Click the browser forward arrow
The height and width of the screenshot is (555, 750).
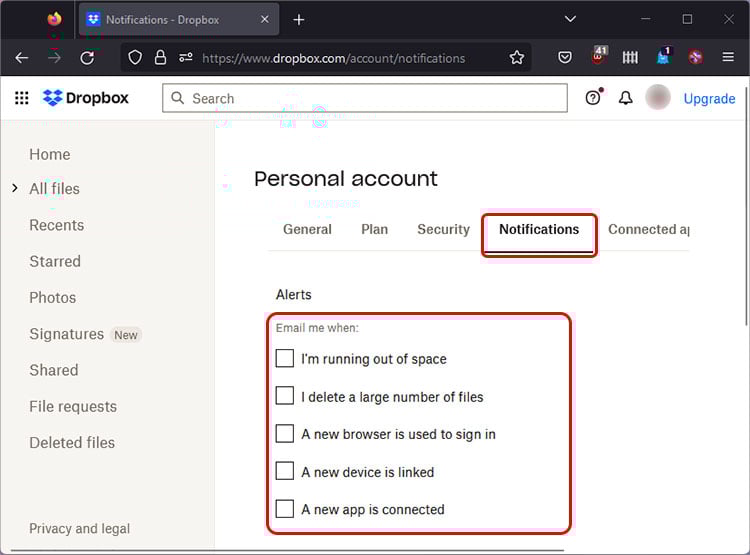point(55,58)
